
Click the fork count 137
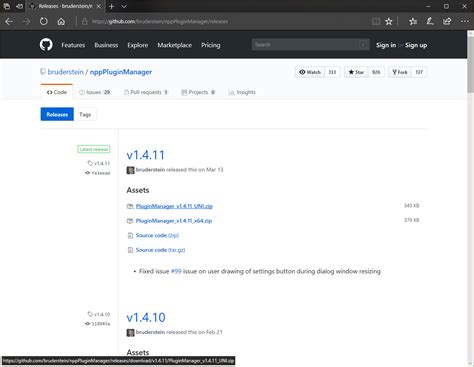[x=419, y=72]
